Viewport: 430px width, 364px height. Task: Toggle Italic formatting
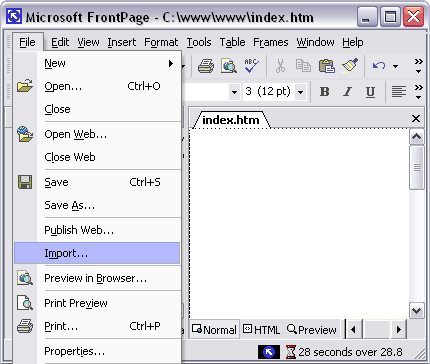point(347,91)
